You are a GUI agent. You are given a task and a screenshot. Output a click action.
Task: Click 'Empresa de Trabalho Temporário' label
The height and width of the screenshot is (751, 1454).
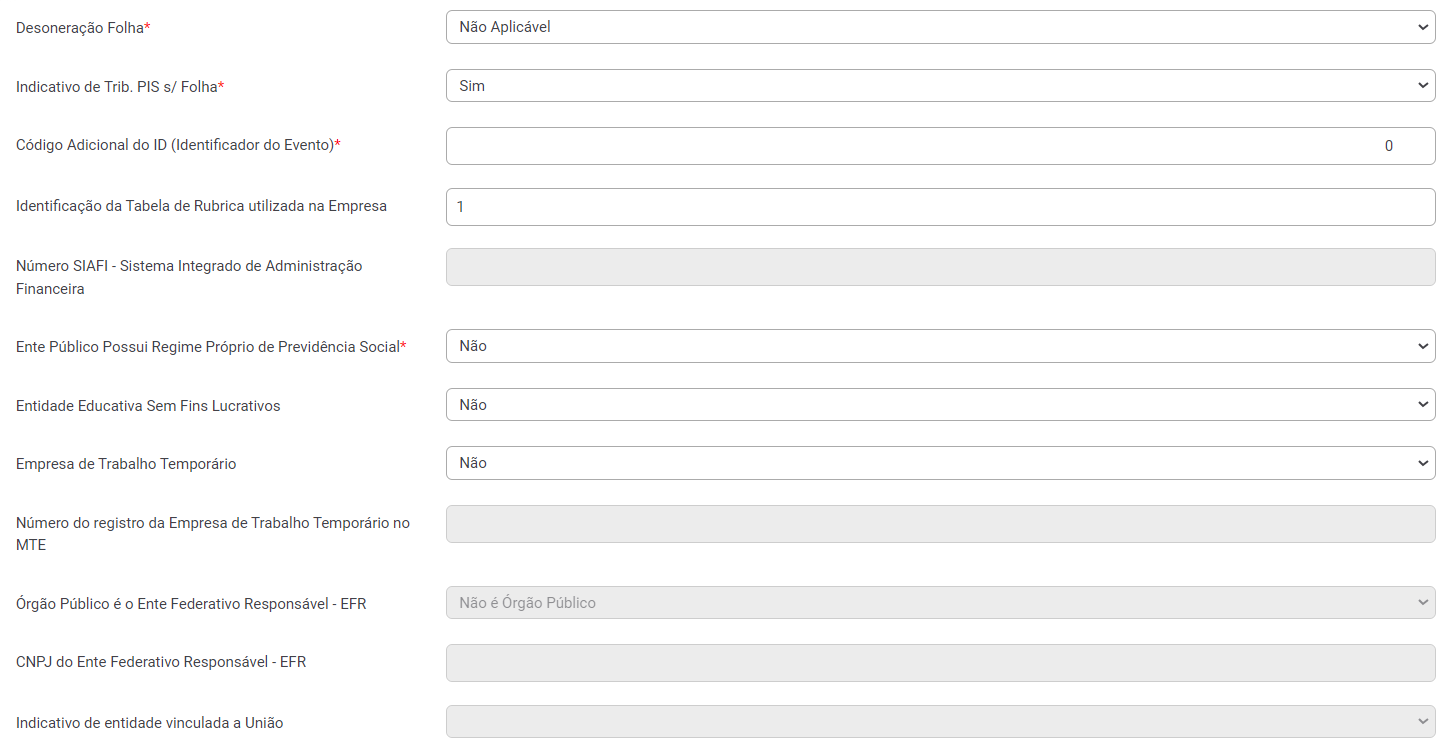click(126, 464)
